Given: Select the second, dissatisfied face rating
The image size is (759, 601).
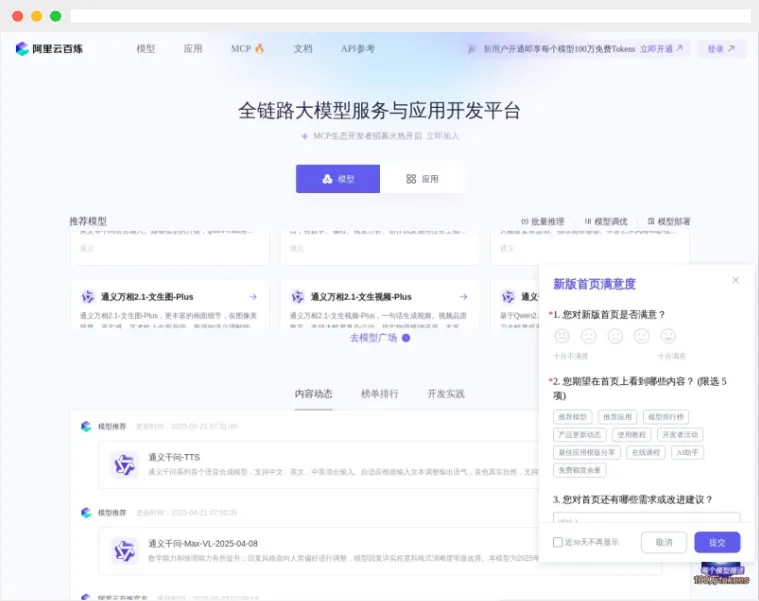Looking at the screenshot, I should click(589, 336).
